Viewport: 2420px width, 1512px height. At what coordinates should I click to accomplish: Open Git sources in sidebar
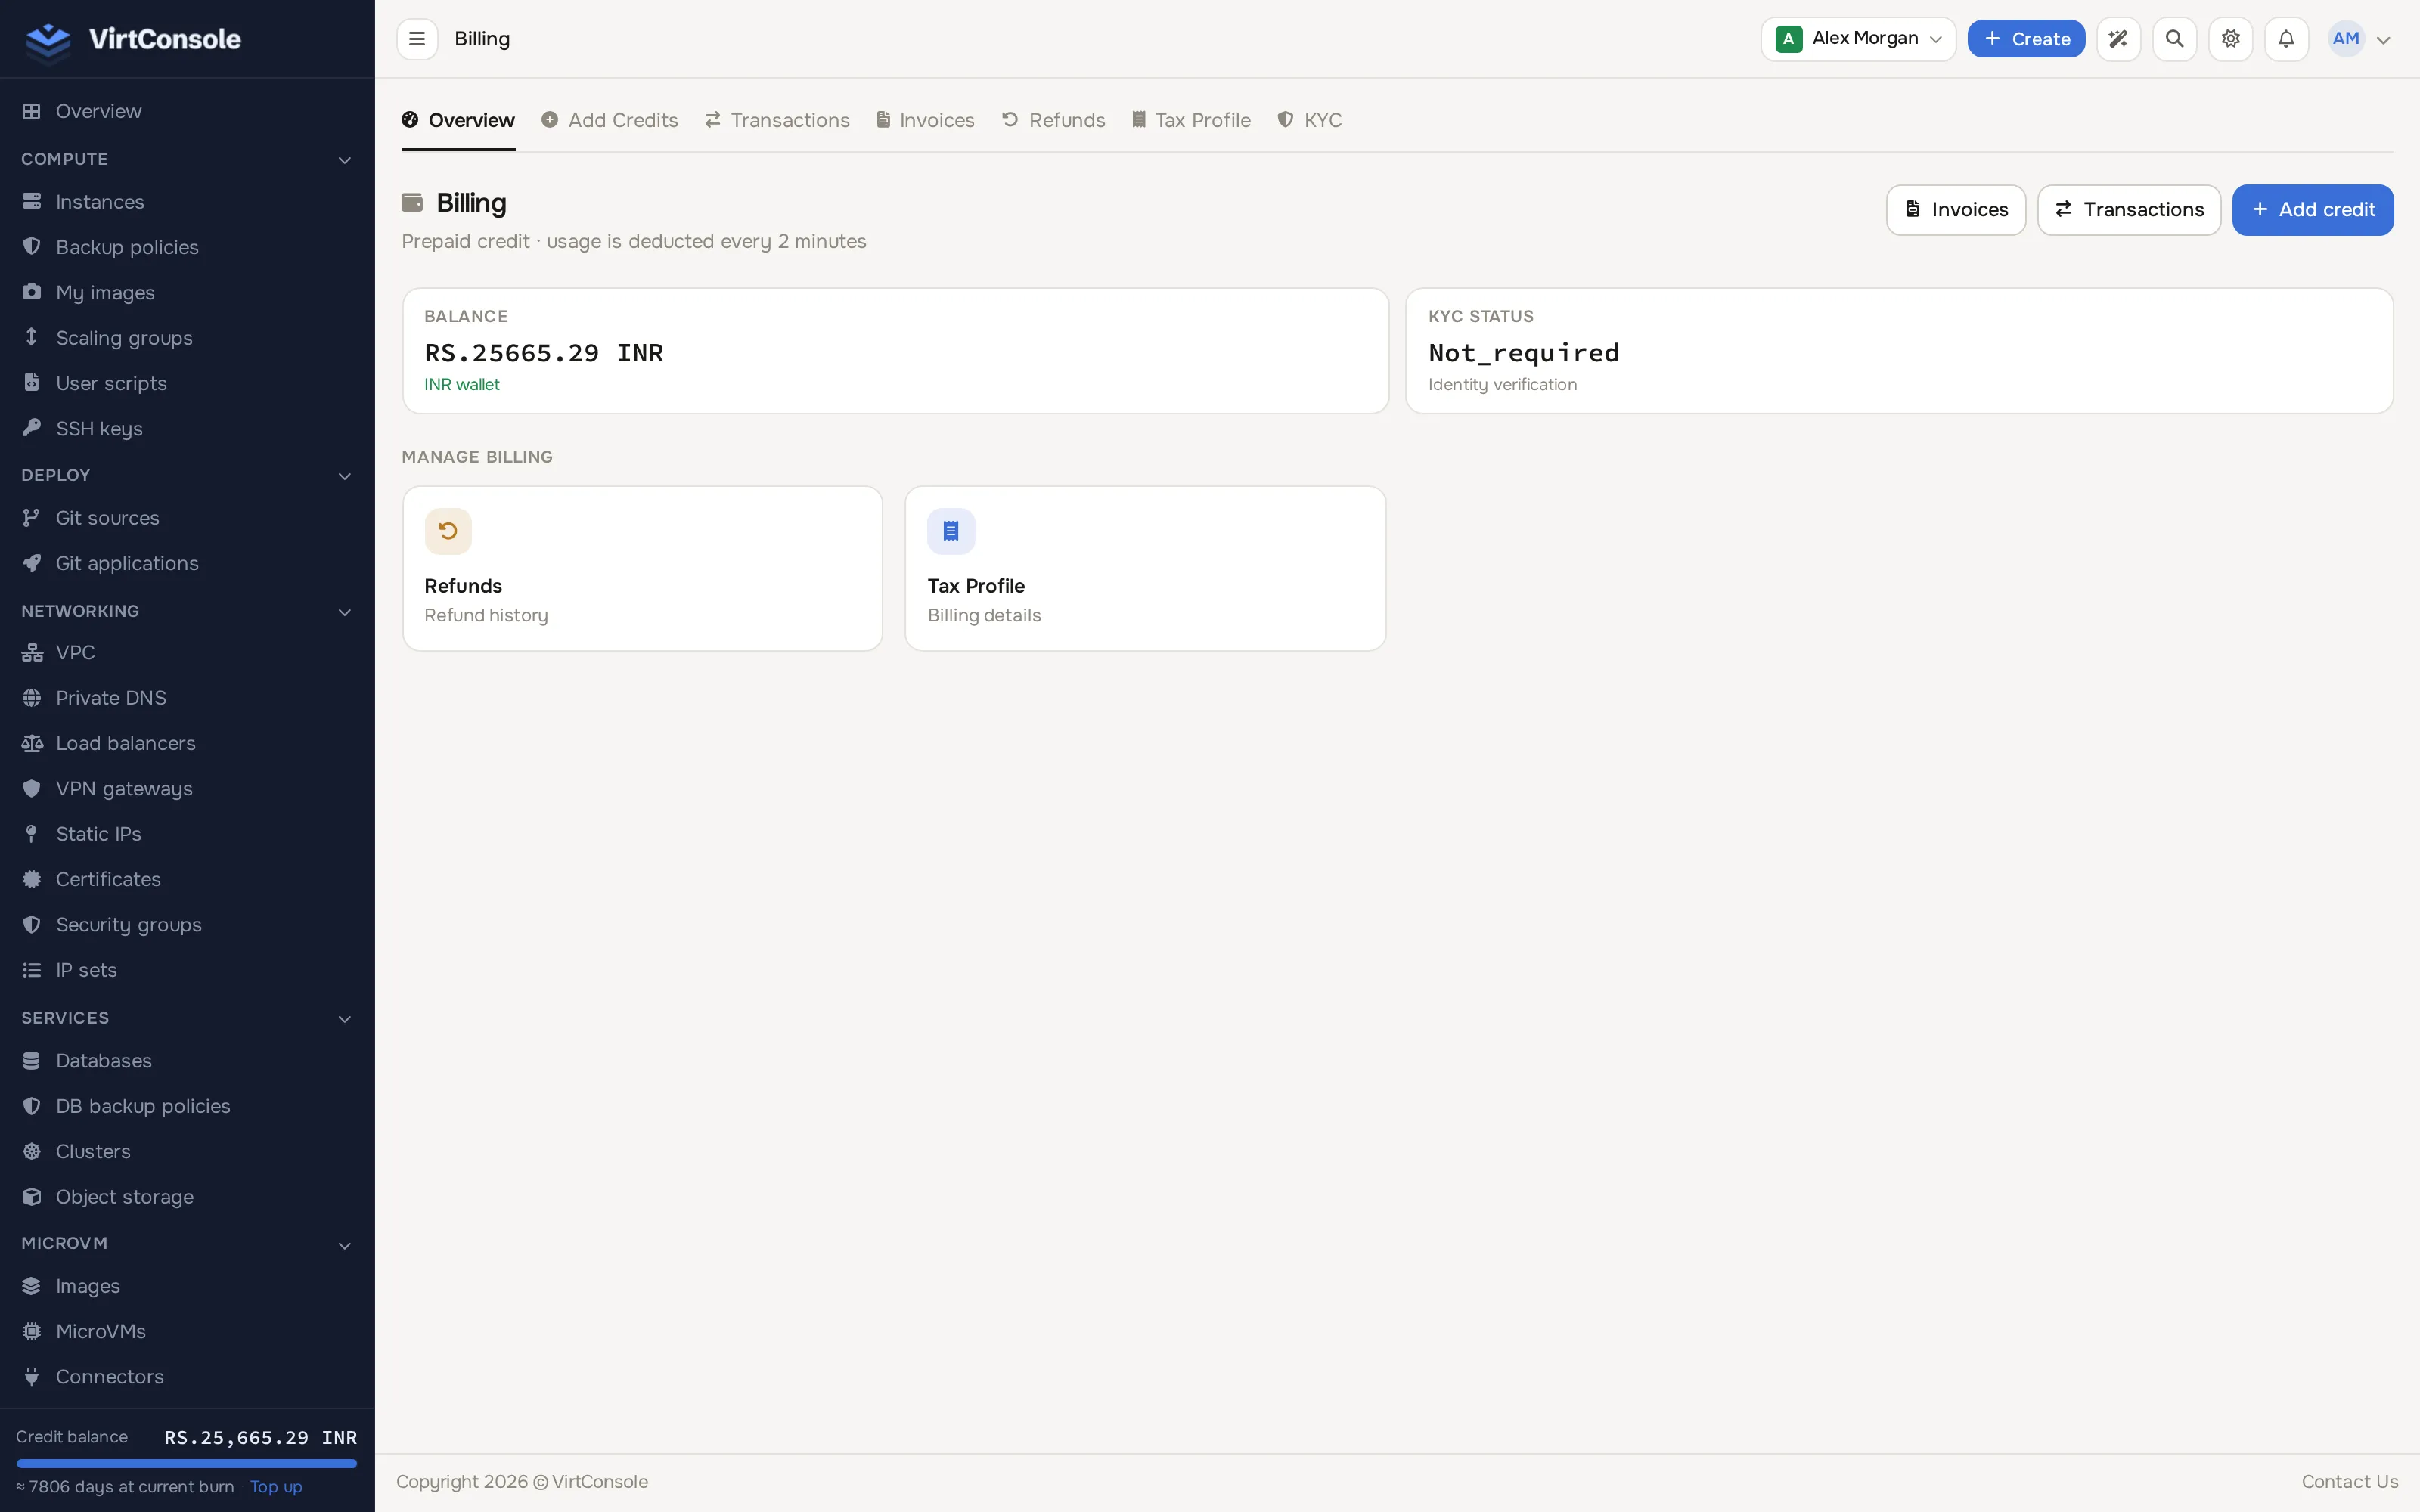click(x=187, y=518)
